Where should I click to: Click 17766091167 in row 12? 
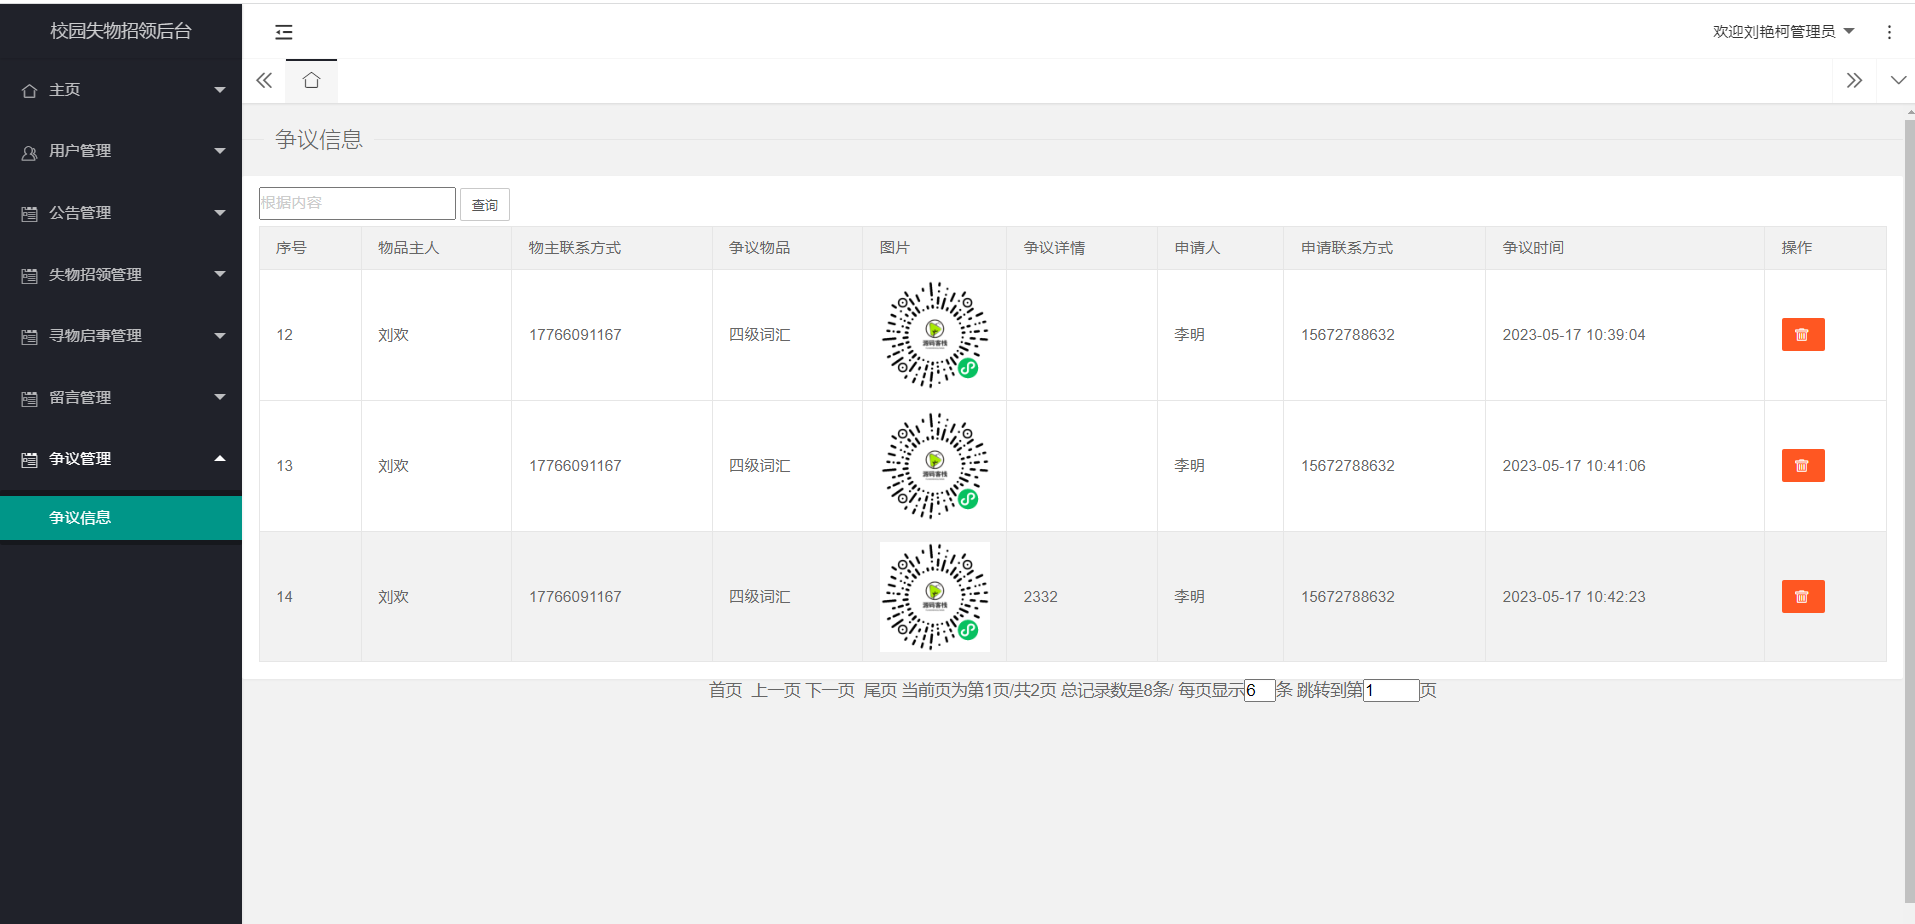click(x=575, y=335)
